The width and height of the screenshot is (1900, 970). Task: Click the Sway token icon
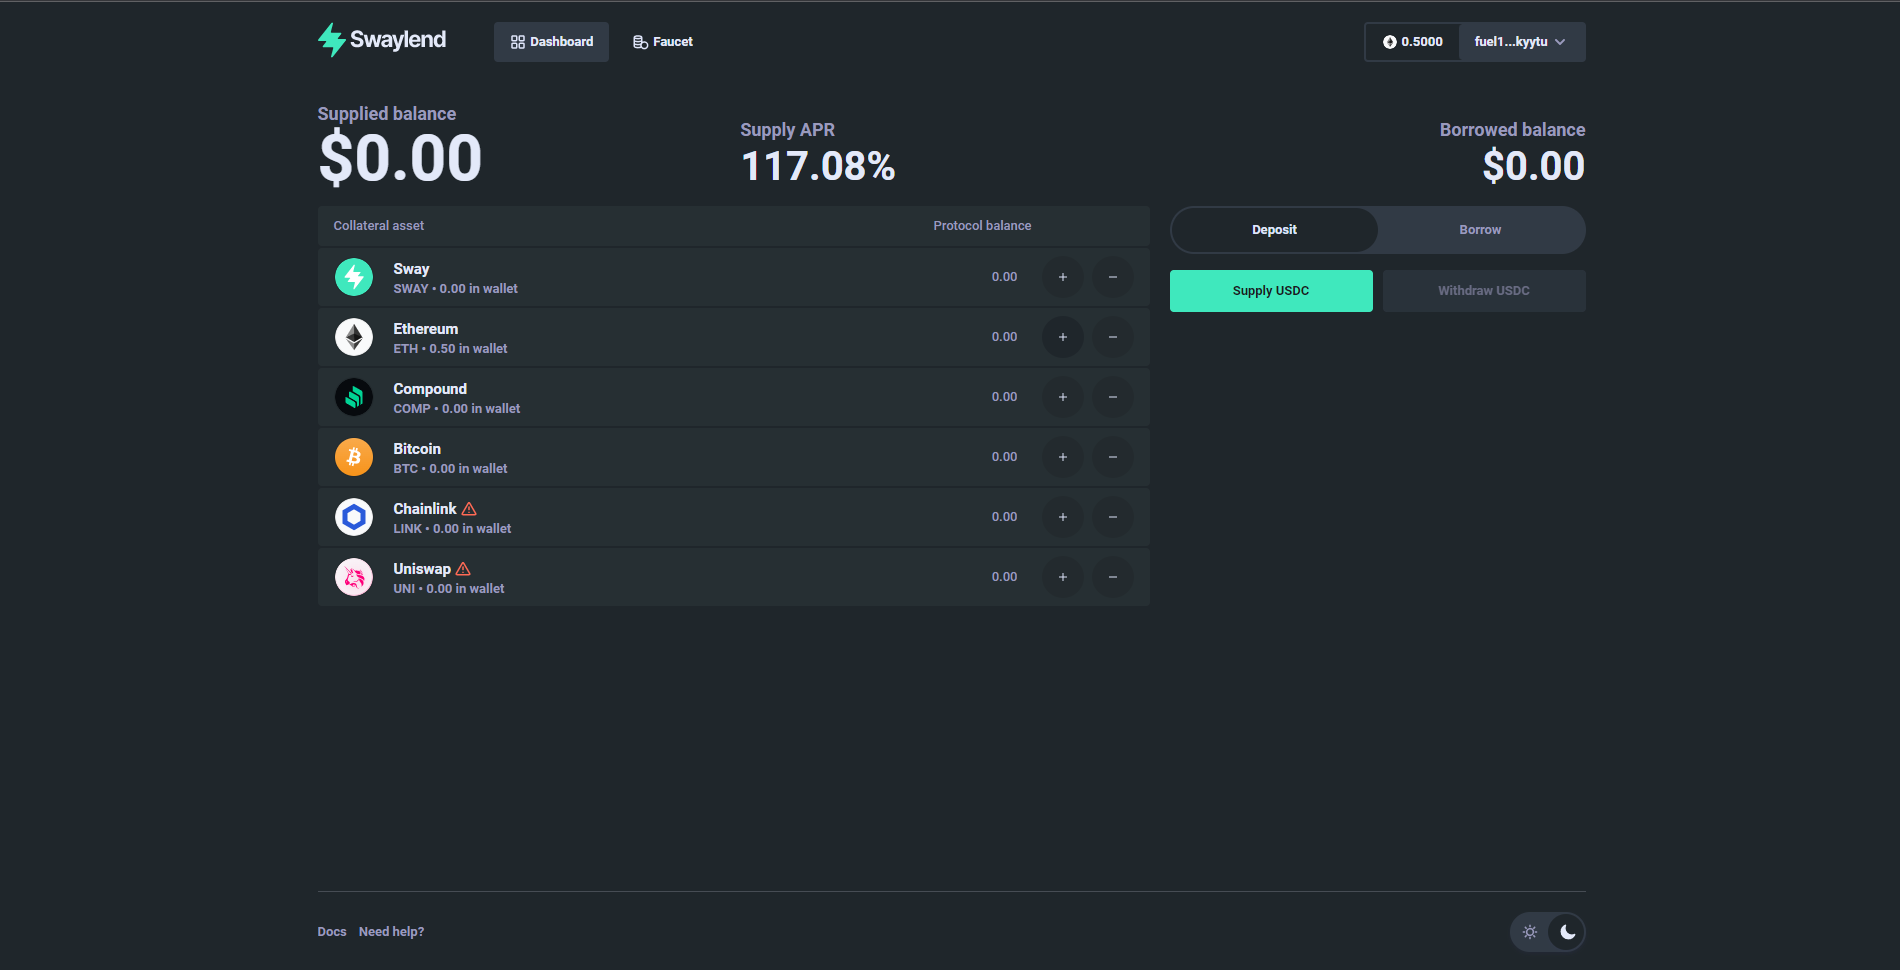click(x=354, y=277)
